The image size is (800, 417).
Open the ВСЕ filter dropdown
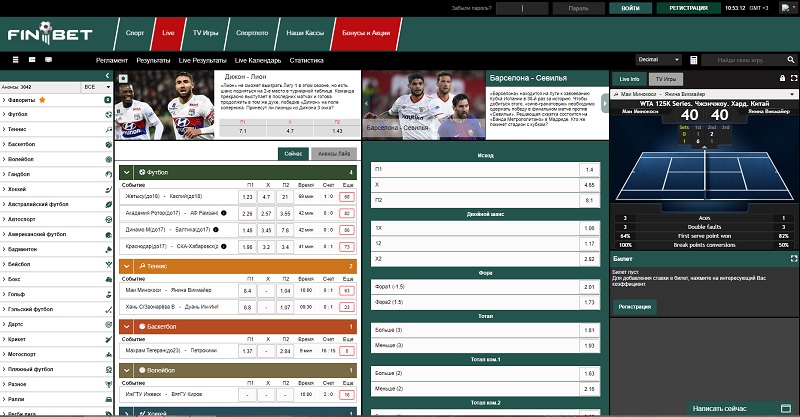pyautogui.click(x=96, y=87)
